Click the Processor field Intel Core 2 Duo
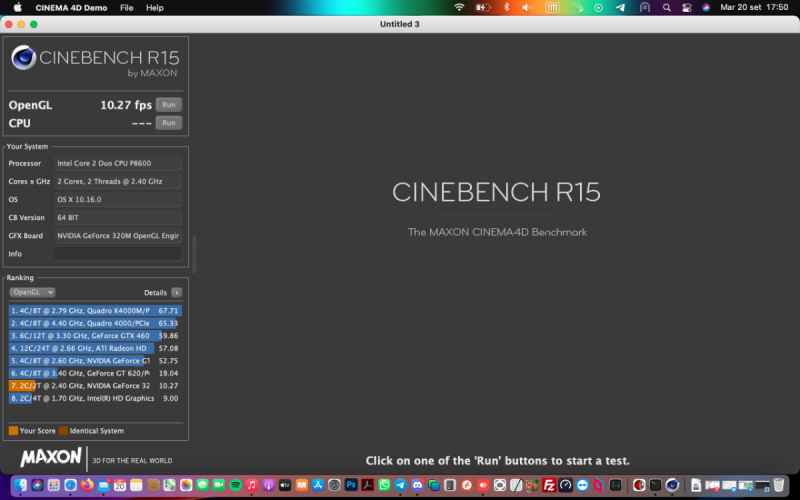Image resolution: width=800 pixels, height=500 pixels. pyautogui.click(x=118, y=163)
